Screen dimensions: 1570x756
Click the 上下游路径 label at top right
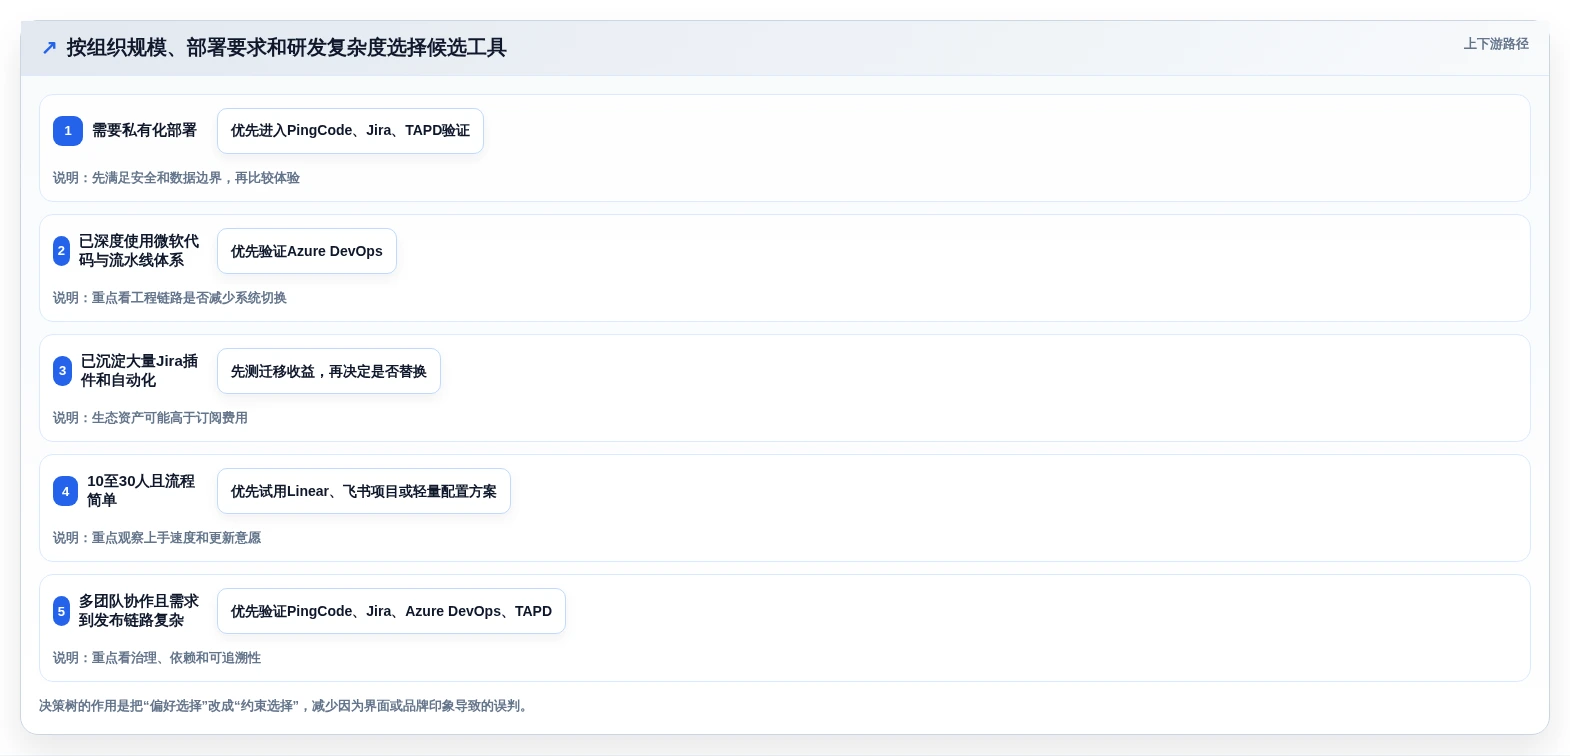[1496, 44]
